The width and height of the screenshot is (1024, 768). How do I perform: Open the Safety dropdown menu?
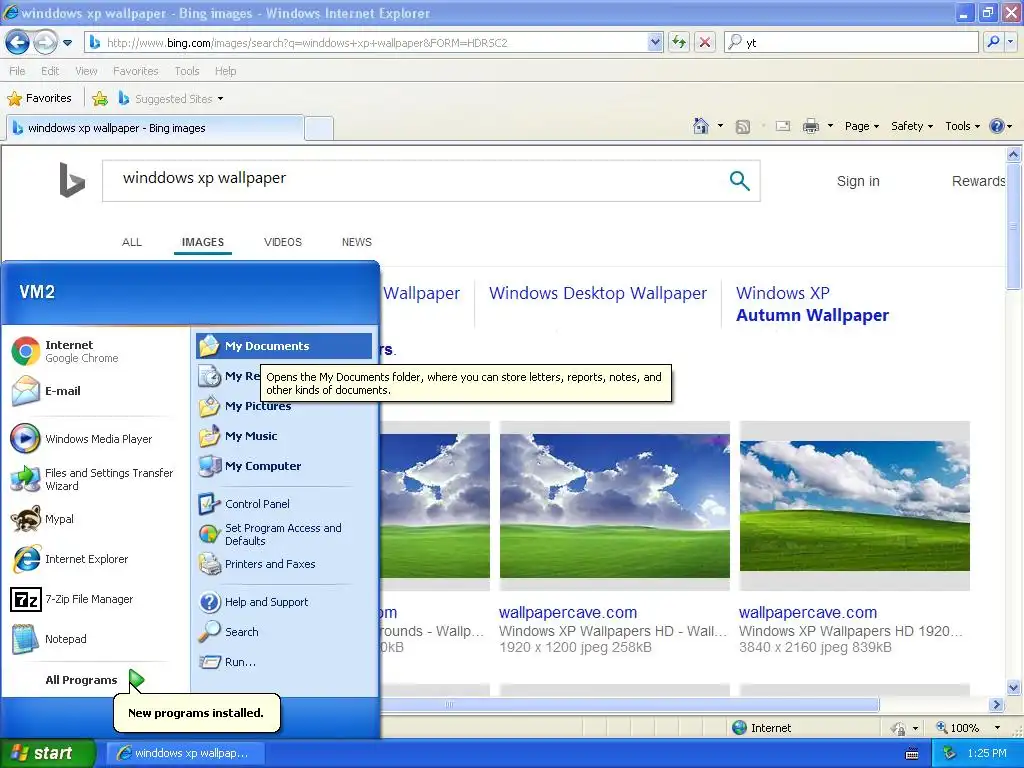[912, 126]
